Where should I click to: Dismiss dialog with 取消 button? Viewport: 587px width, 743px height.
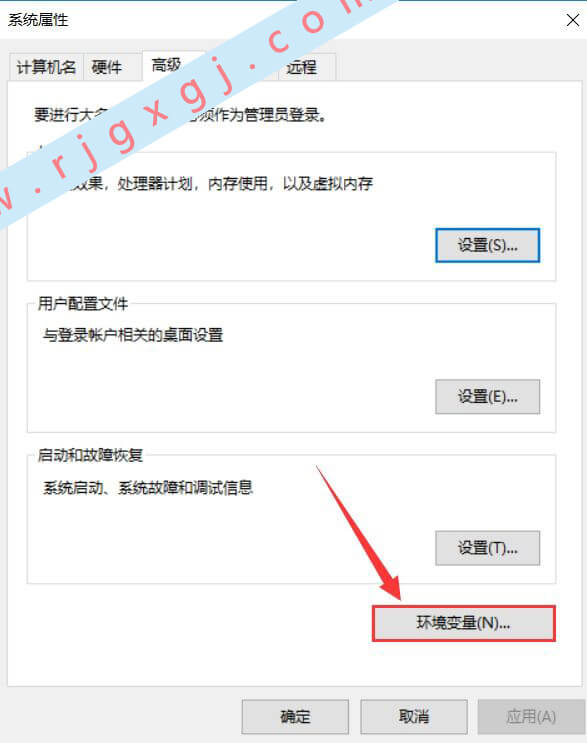[414, 716]
